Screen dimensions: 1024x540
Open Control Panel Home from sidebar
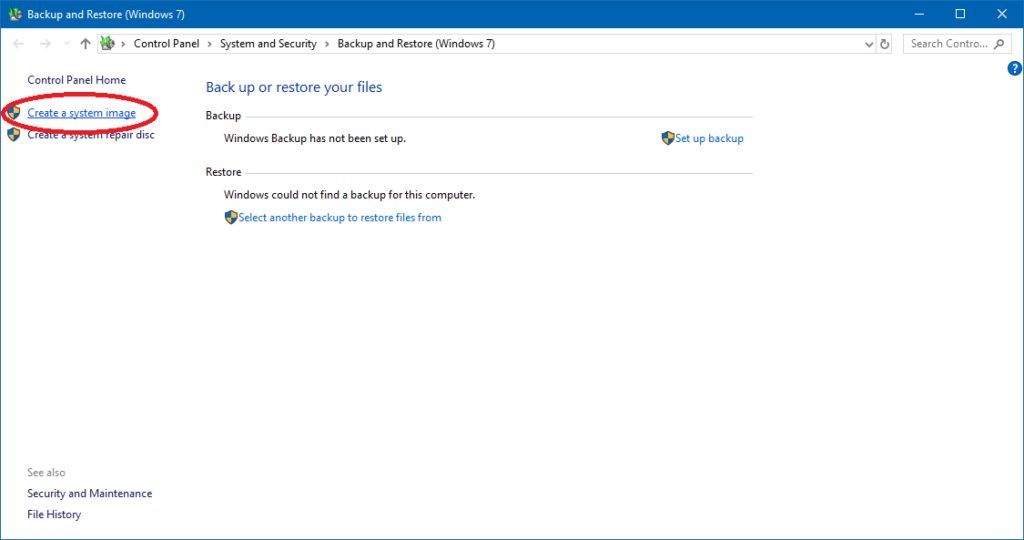[76, 80]
